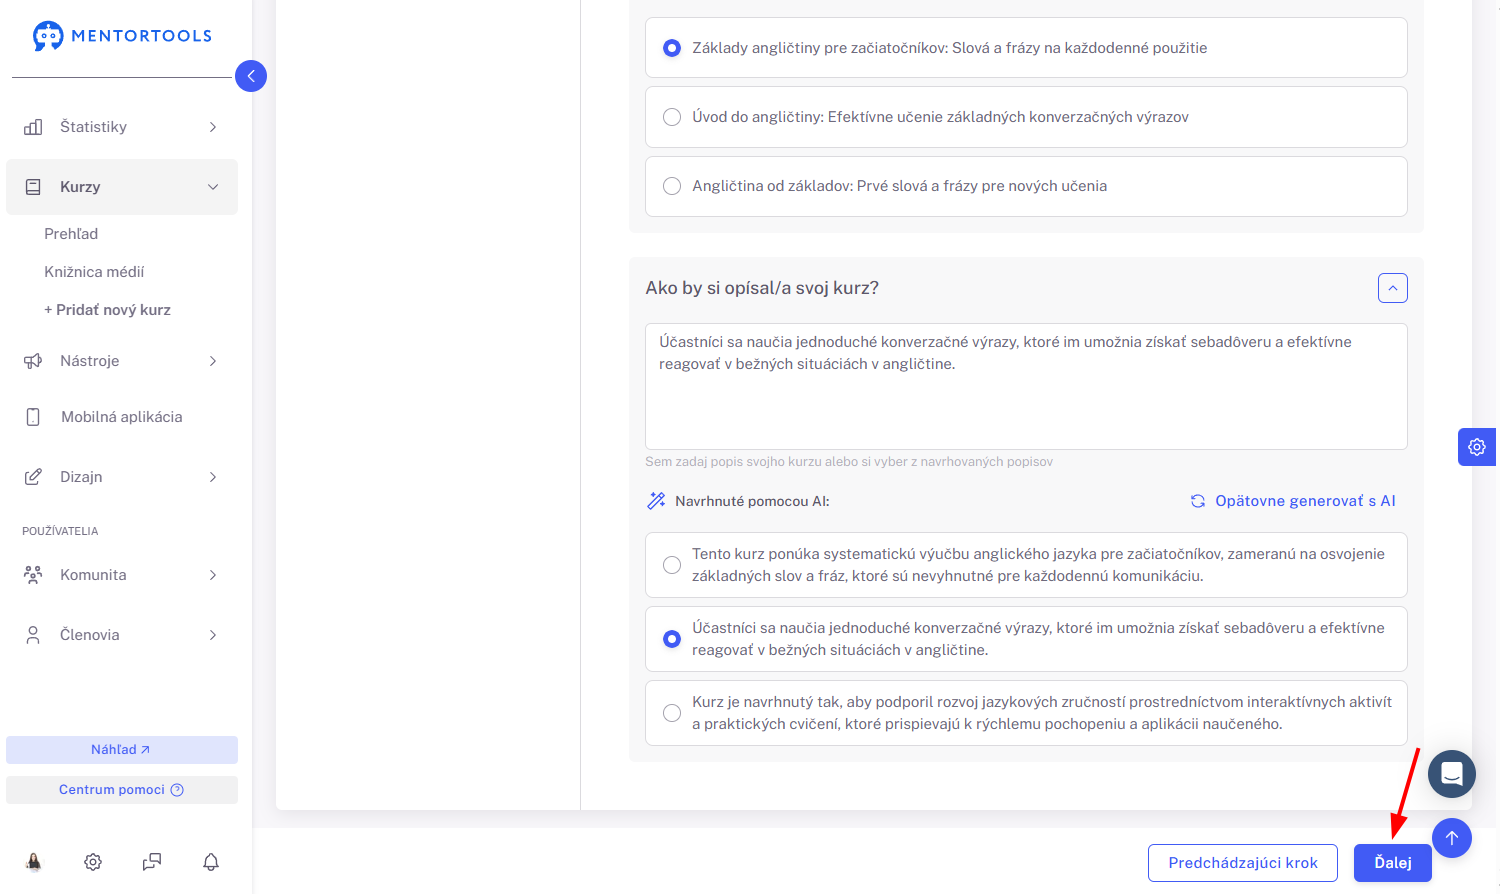This screenshot has height=894, width=1500.
Task: Select the 'Angličtina od základov' title option
Action: pyautogui.click(x=1026, y=186)
